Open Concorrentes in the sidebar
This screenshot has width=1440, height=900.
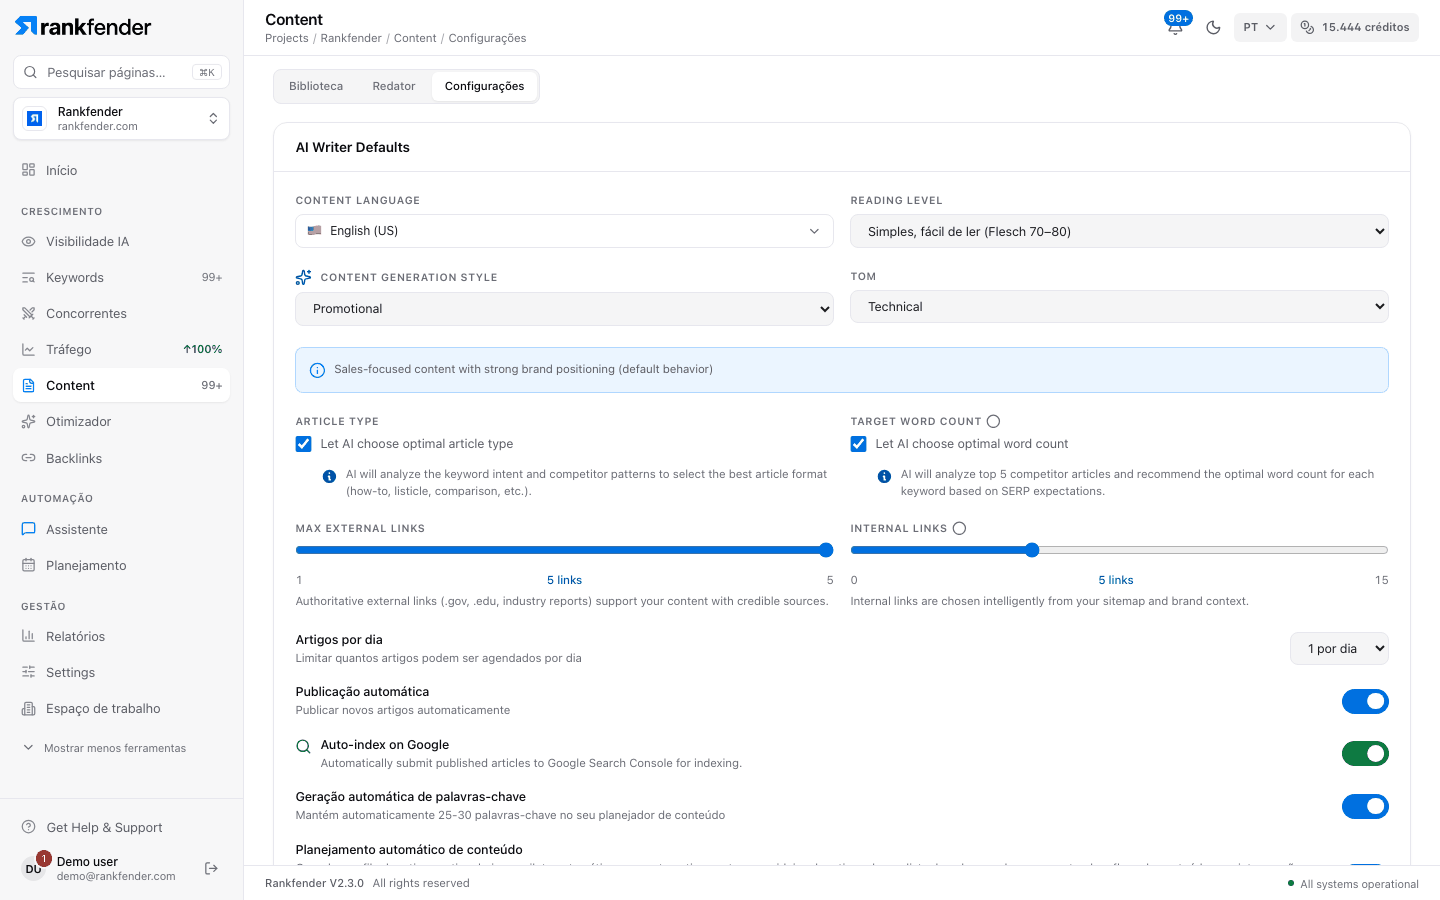coord(121,313)
